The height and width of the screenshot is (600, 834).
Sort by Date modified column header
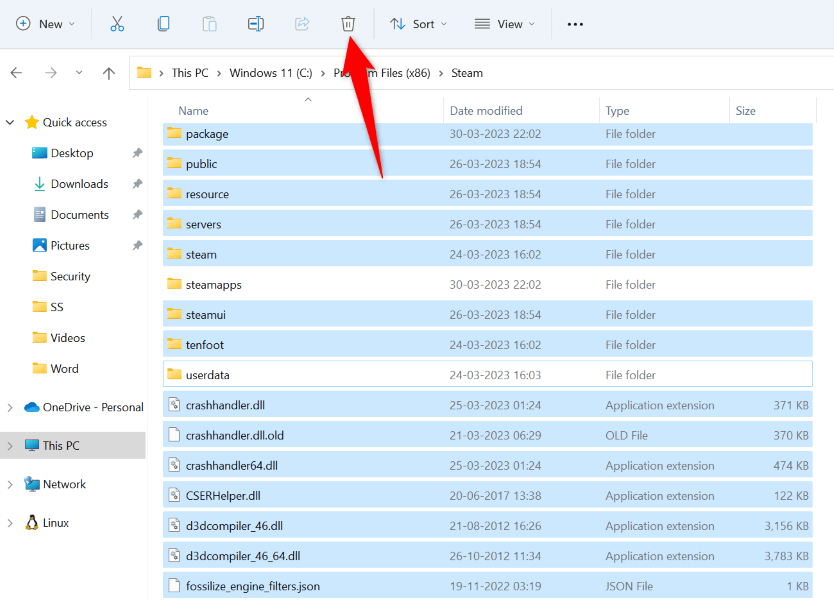(486, 111)
